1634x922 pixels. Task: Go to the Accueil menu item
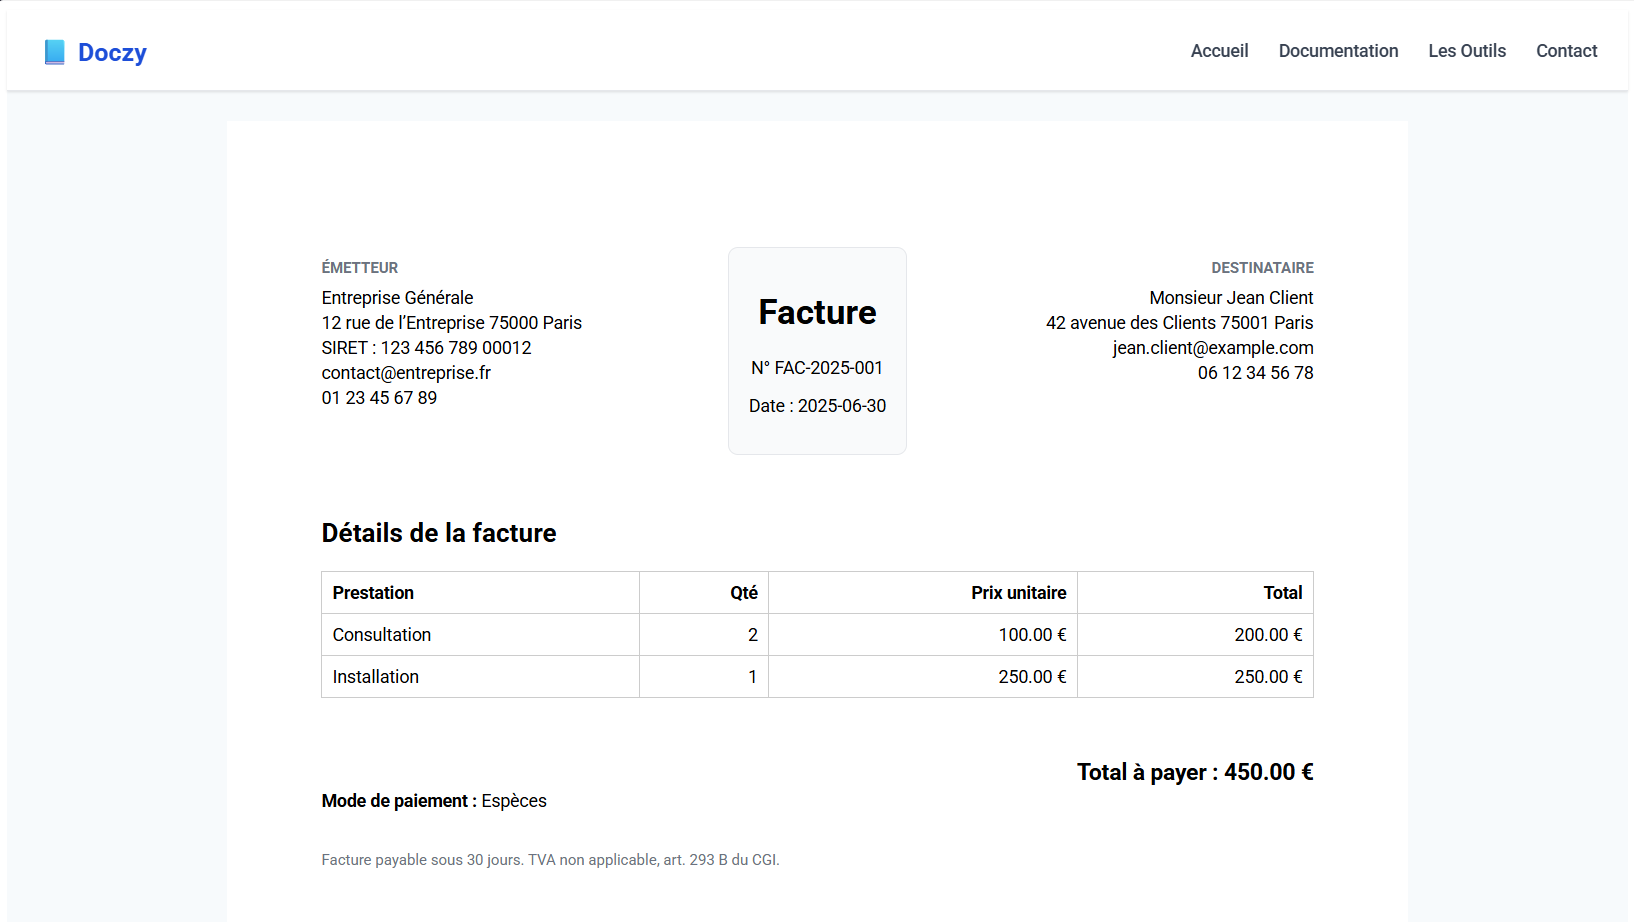click(x=1219, y=51)
